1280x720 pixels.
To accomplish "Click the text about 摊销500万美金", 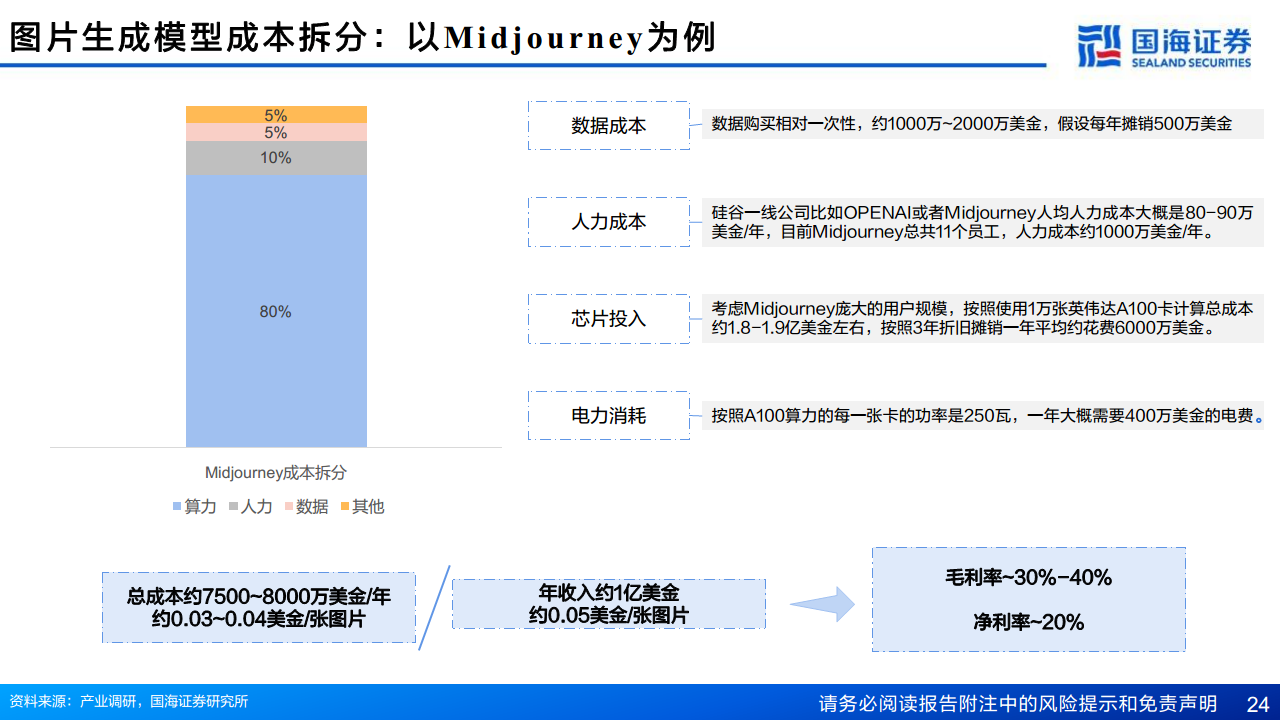I will (x=982, y=124).
